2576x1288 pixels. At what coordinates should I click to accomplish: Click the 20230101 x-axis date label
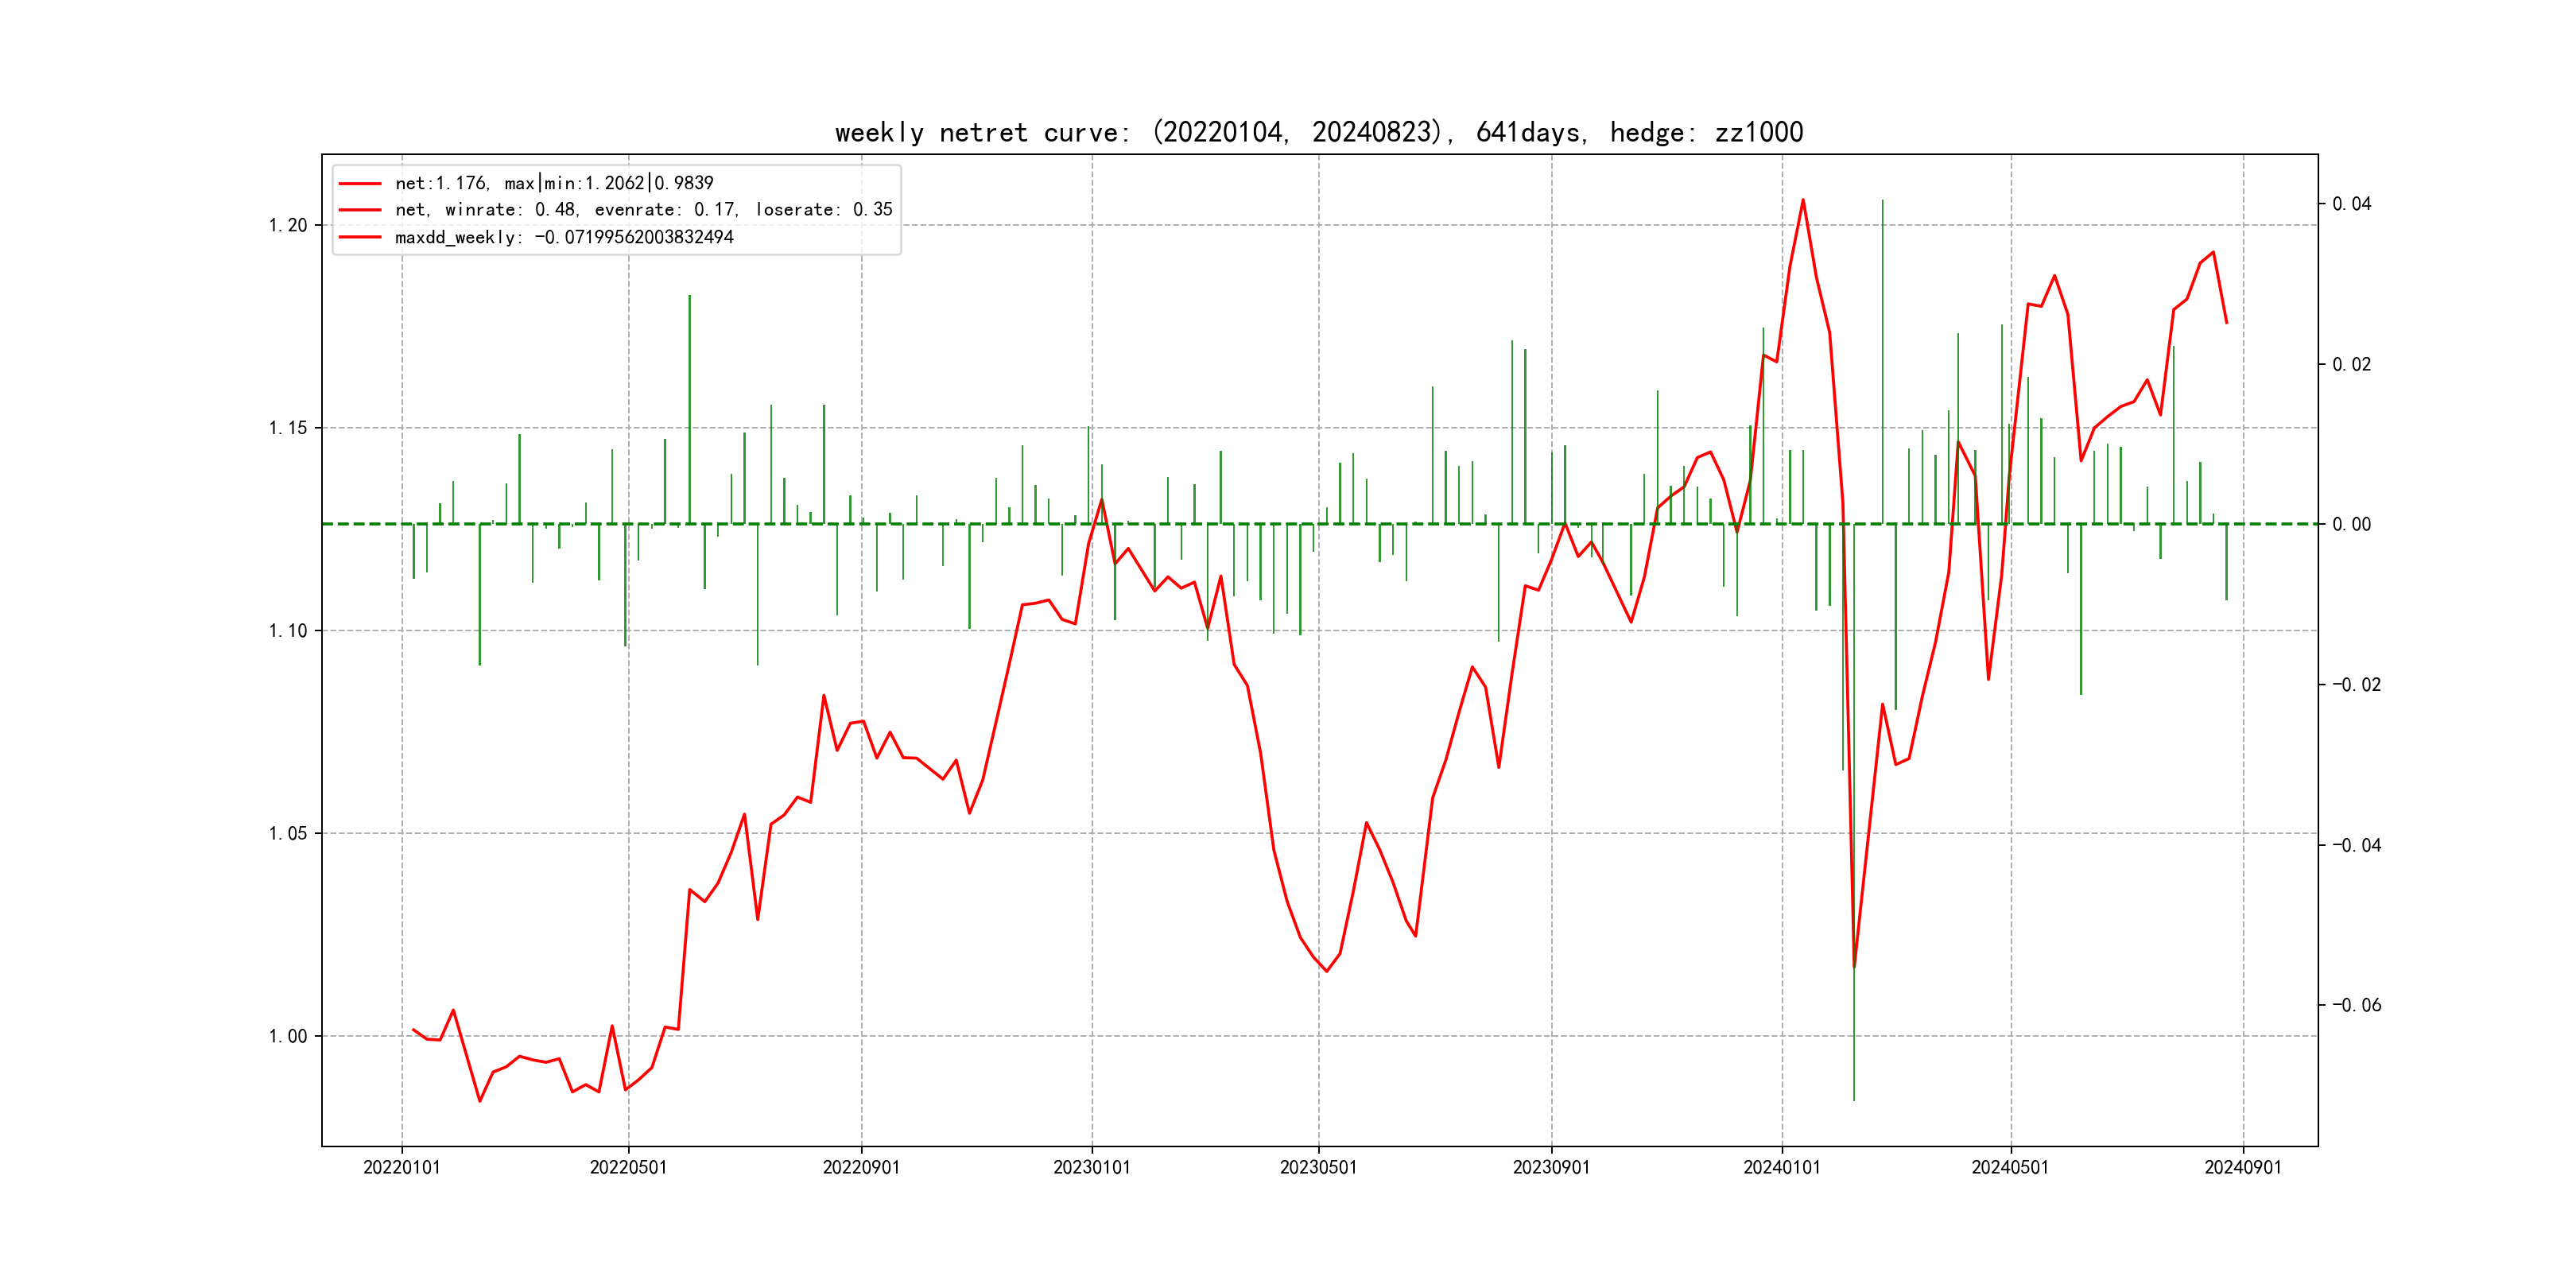1091,1167
